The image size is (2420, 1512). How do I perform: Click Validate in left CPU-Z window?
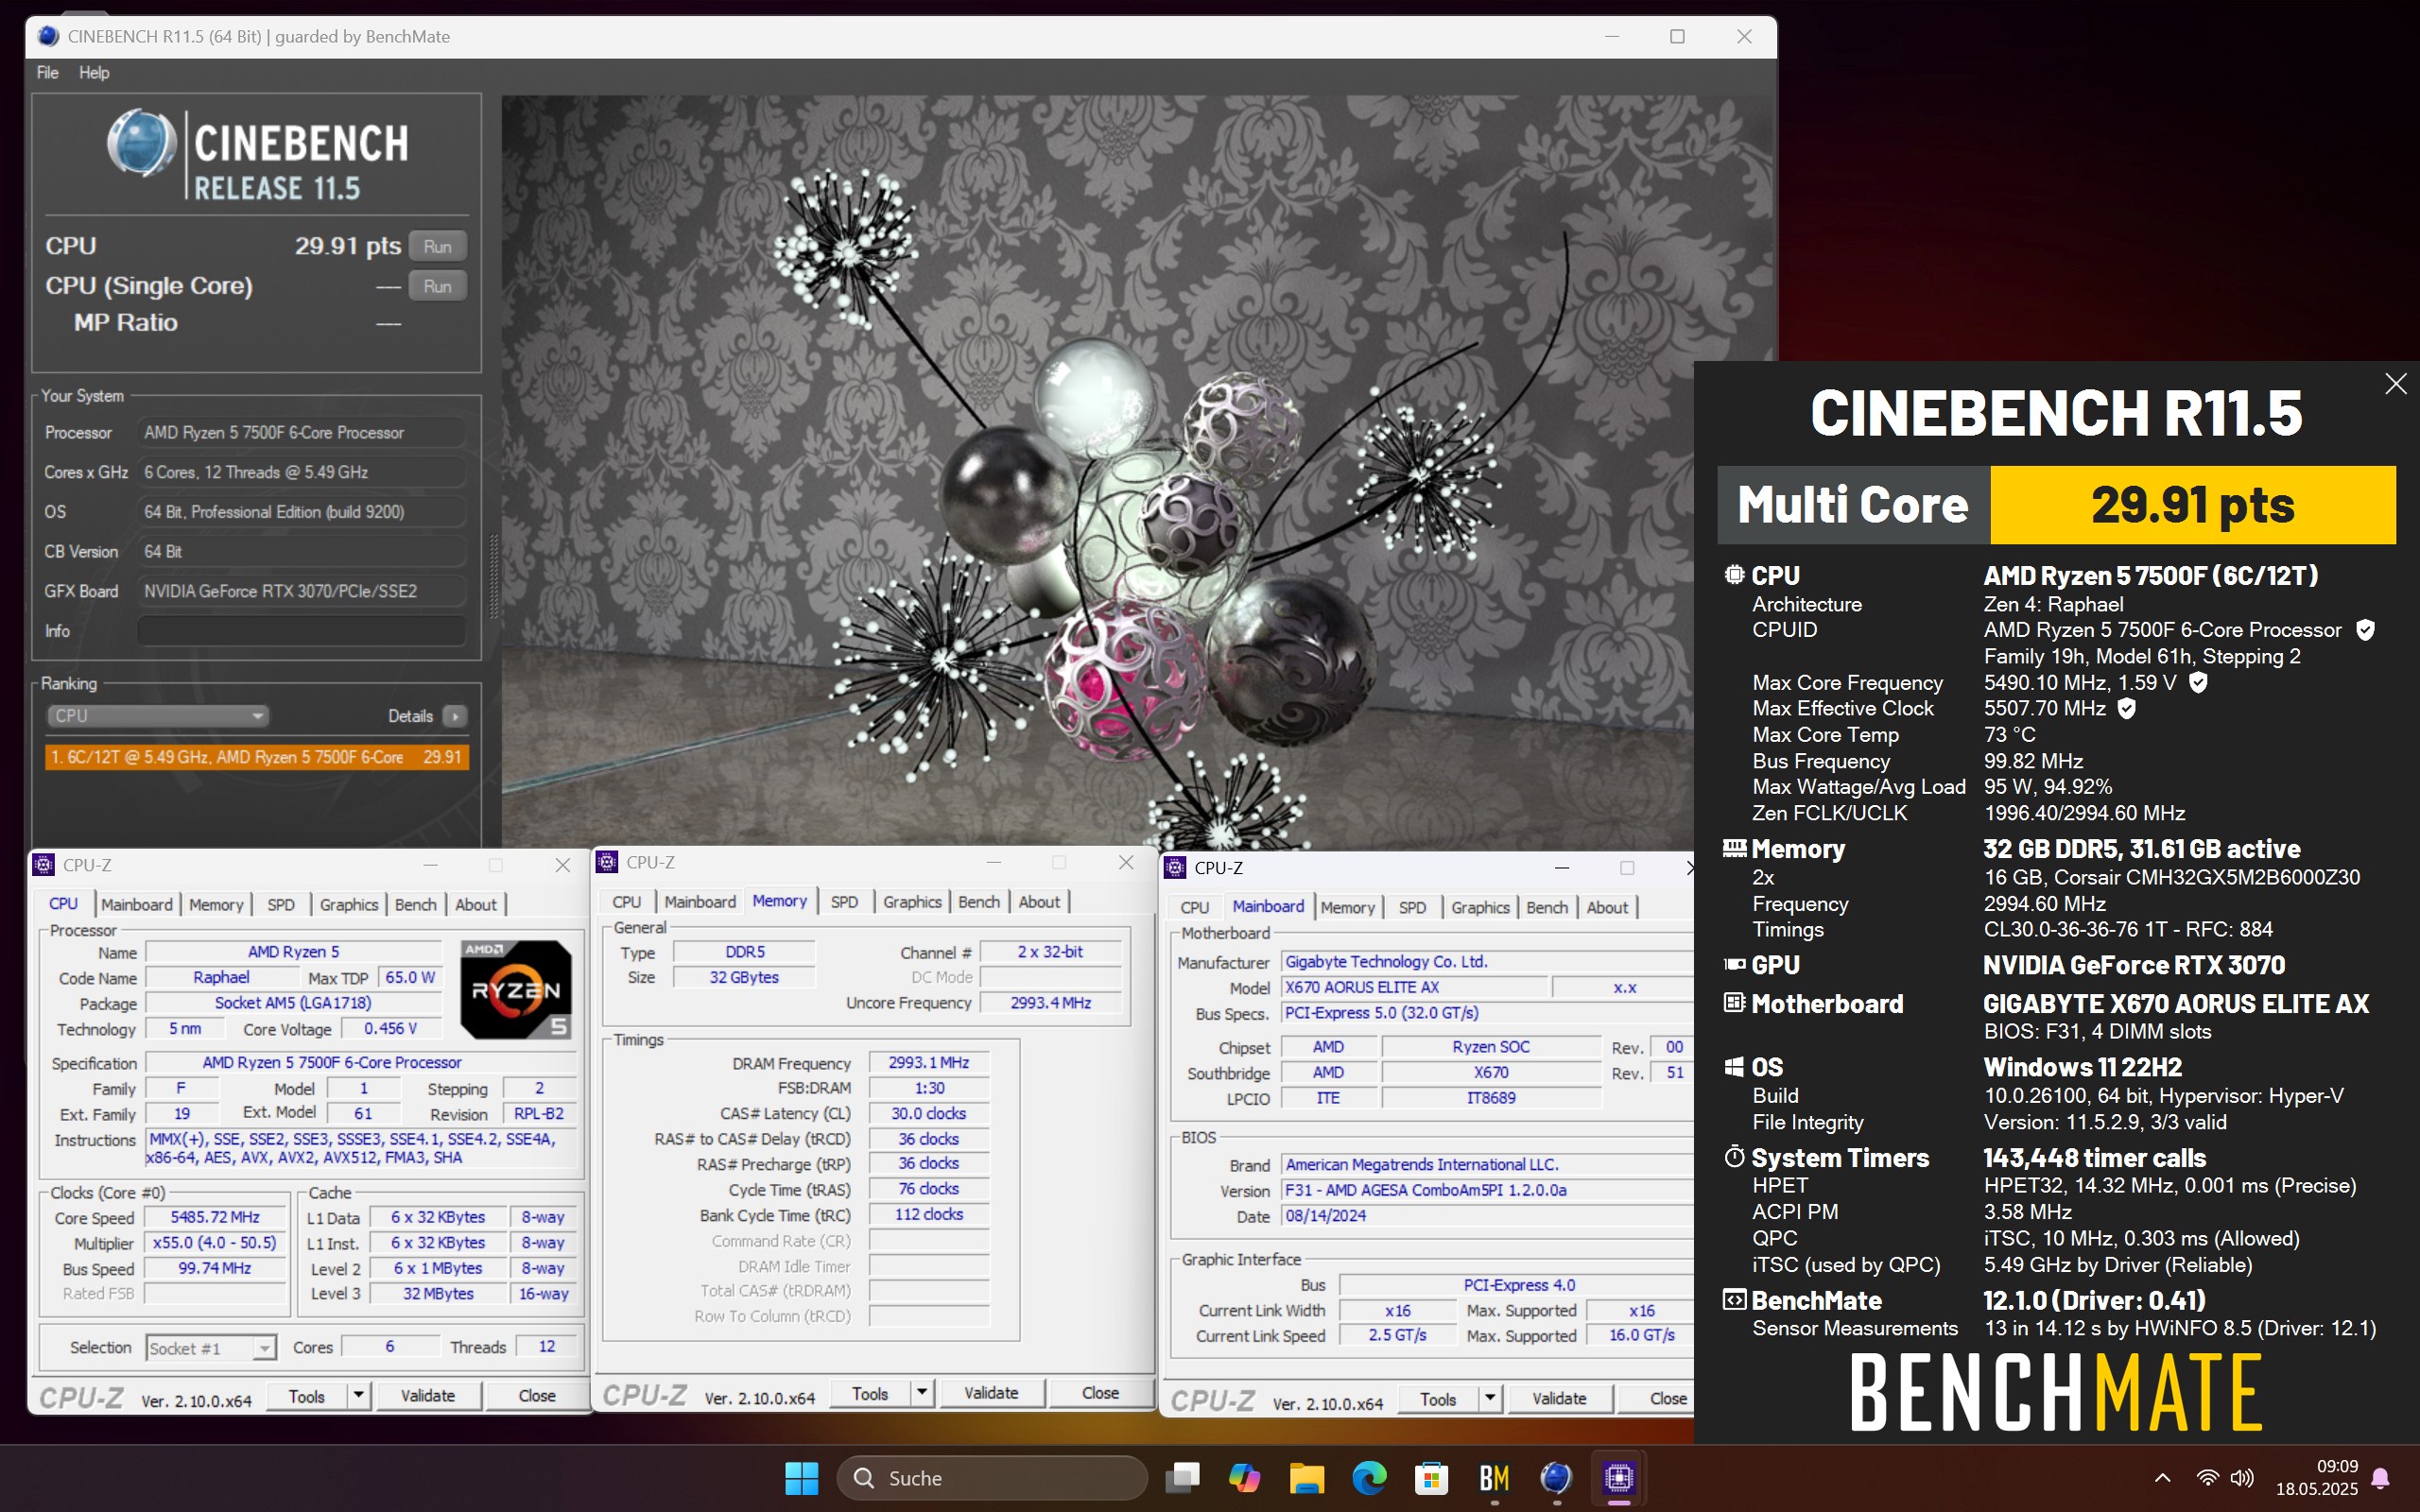point(428,1396)
